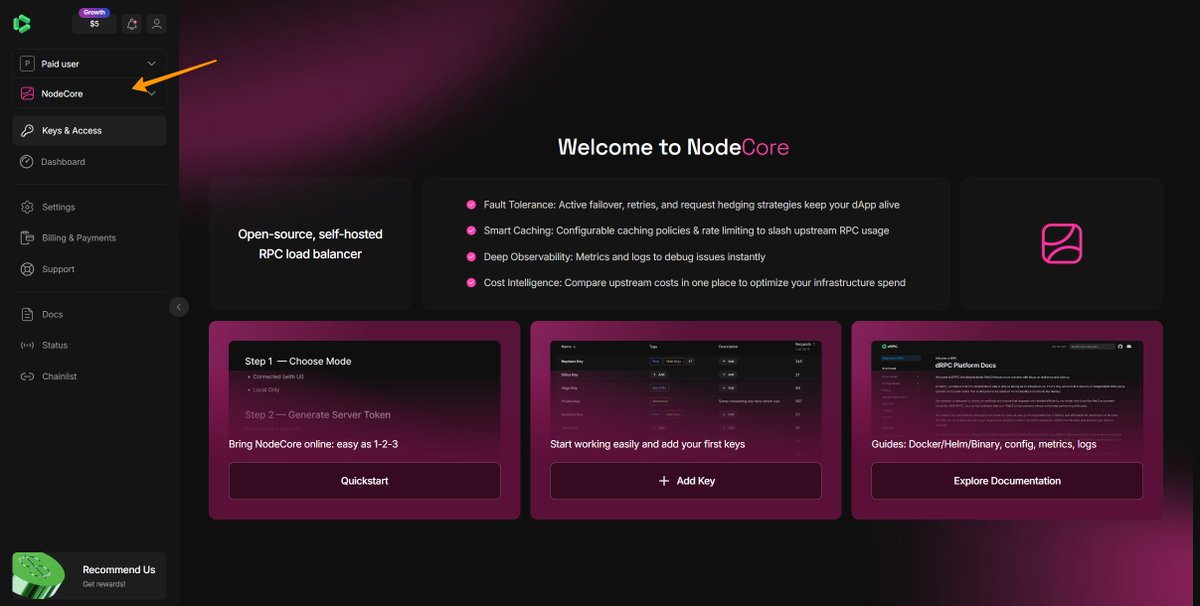Click the Support icon in the sidebar
Viewport: 1200px width, 606px height.
27,269
